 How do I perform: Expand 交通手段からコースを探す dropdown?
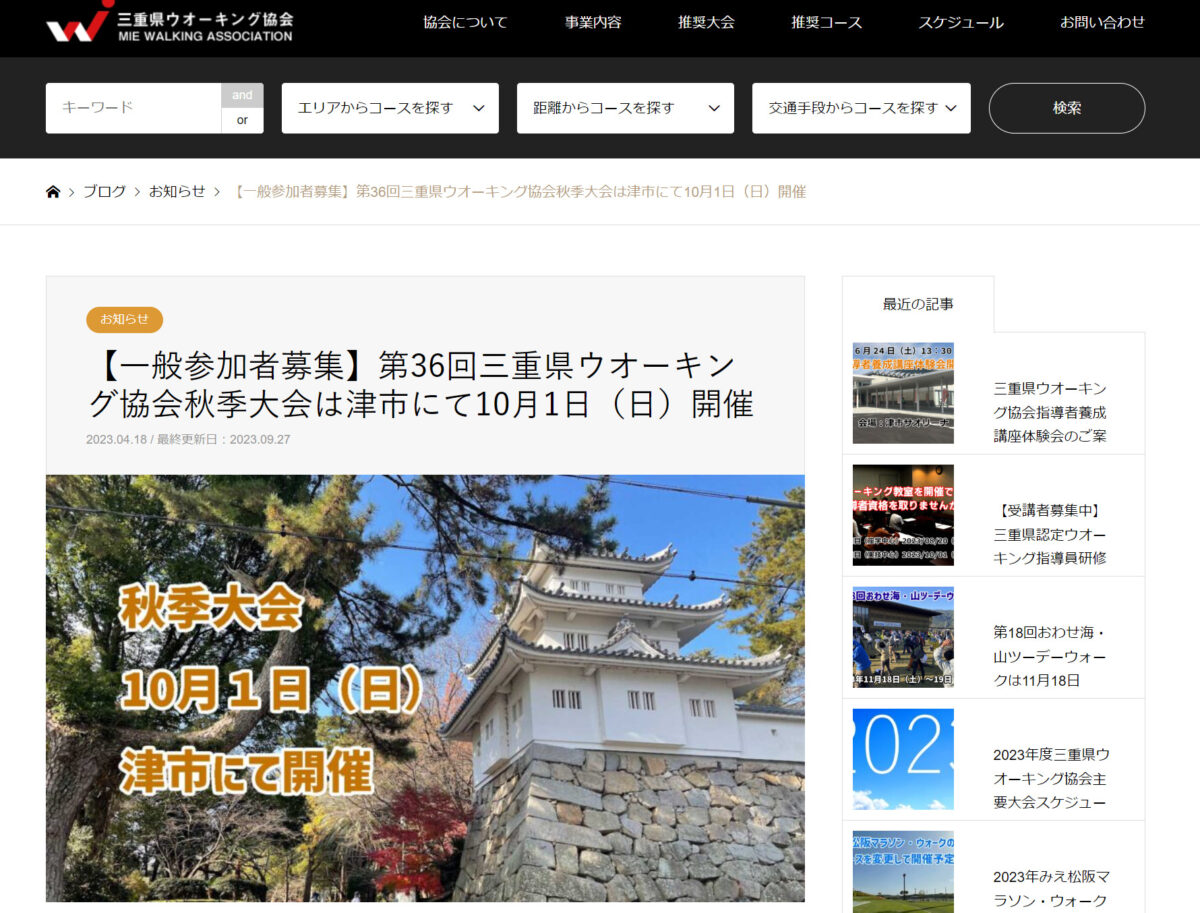[861, 108]
